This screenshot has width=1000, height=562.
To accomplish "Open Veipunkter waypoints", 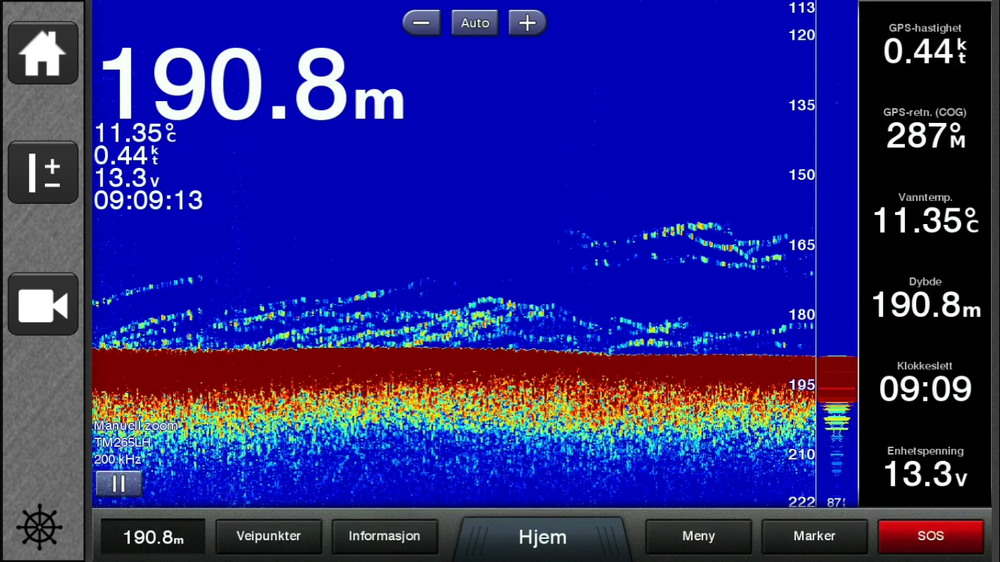I will tap(268, 536).
